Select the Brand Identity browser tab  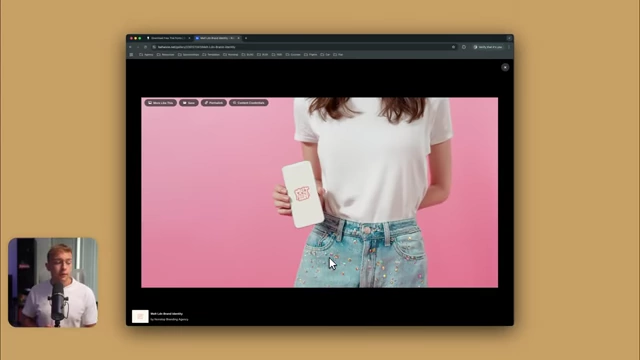click(x=217, y=38)
